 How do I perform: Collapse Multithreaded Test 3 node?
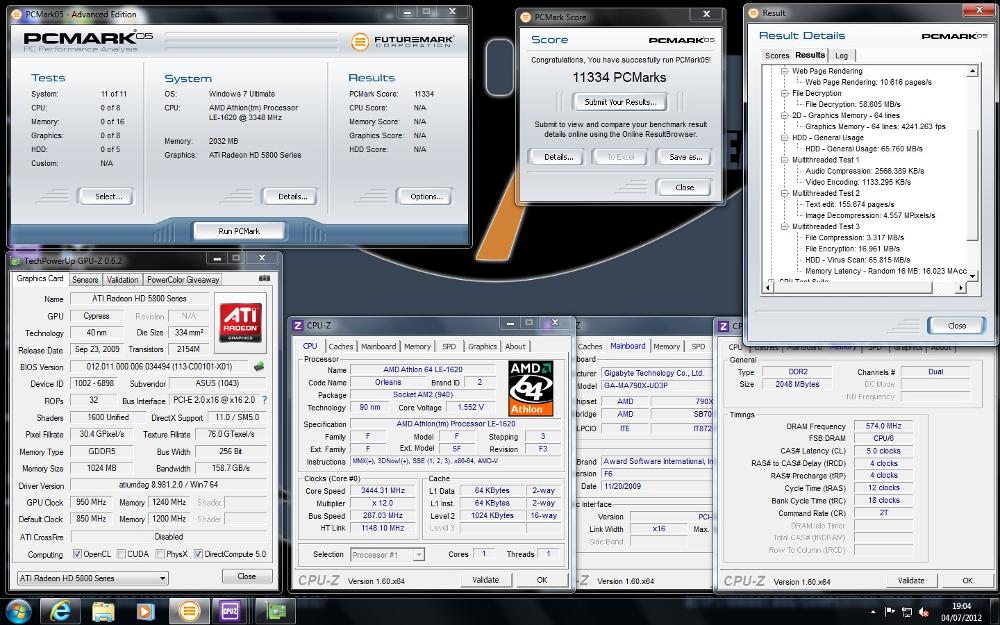click(785, 226)
